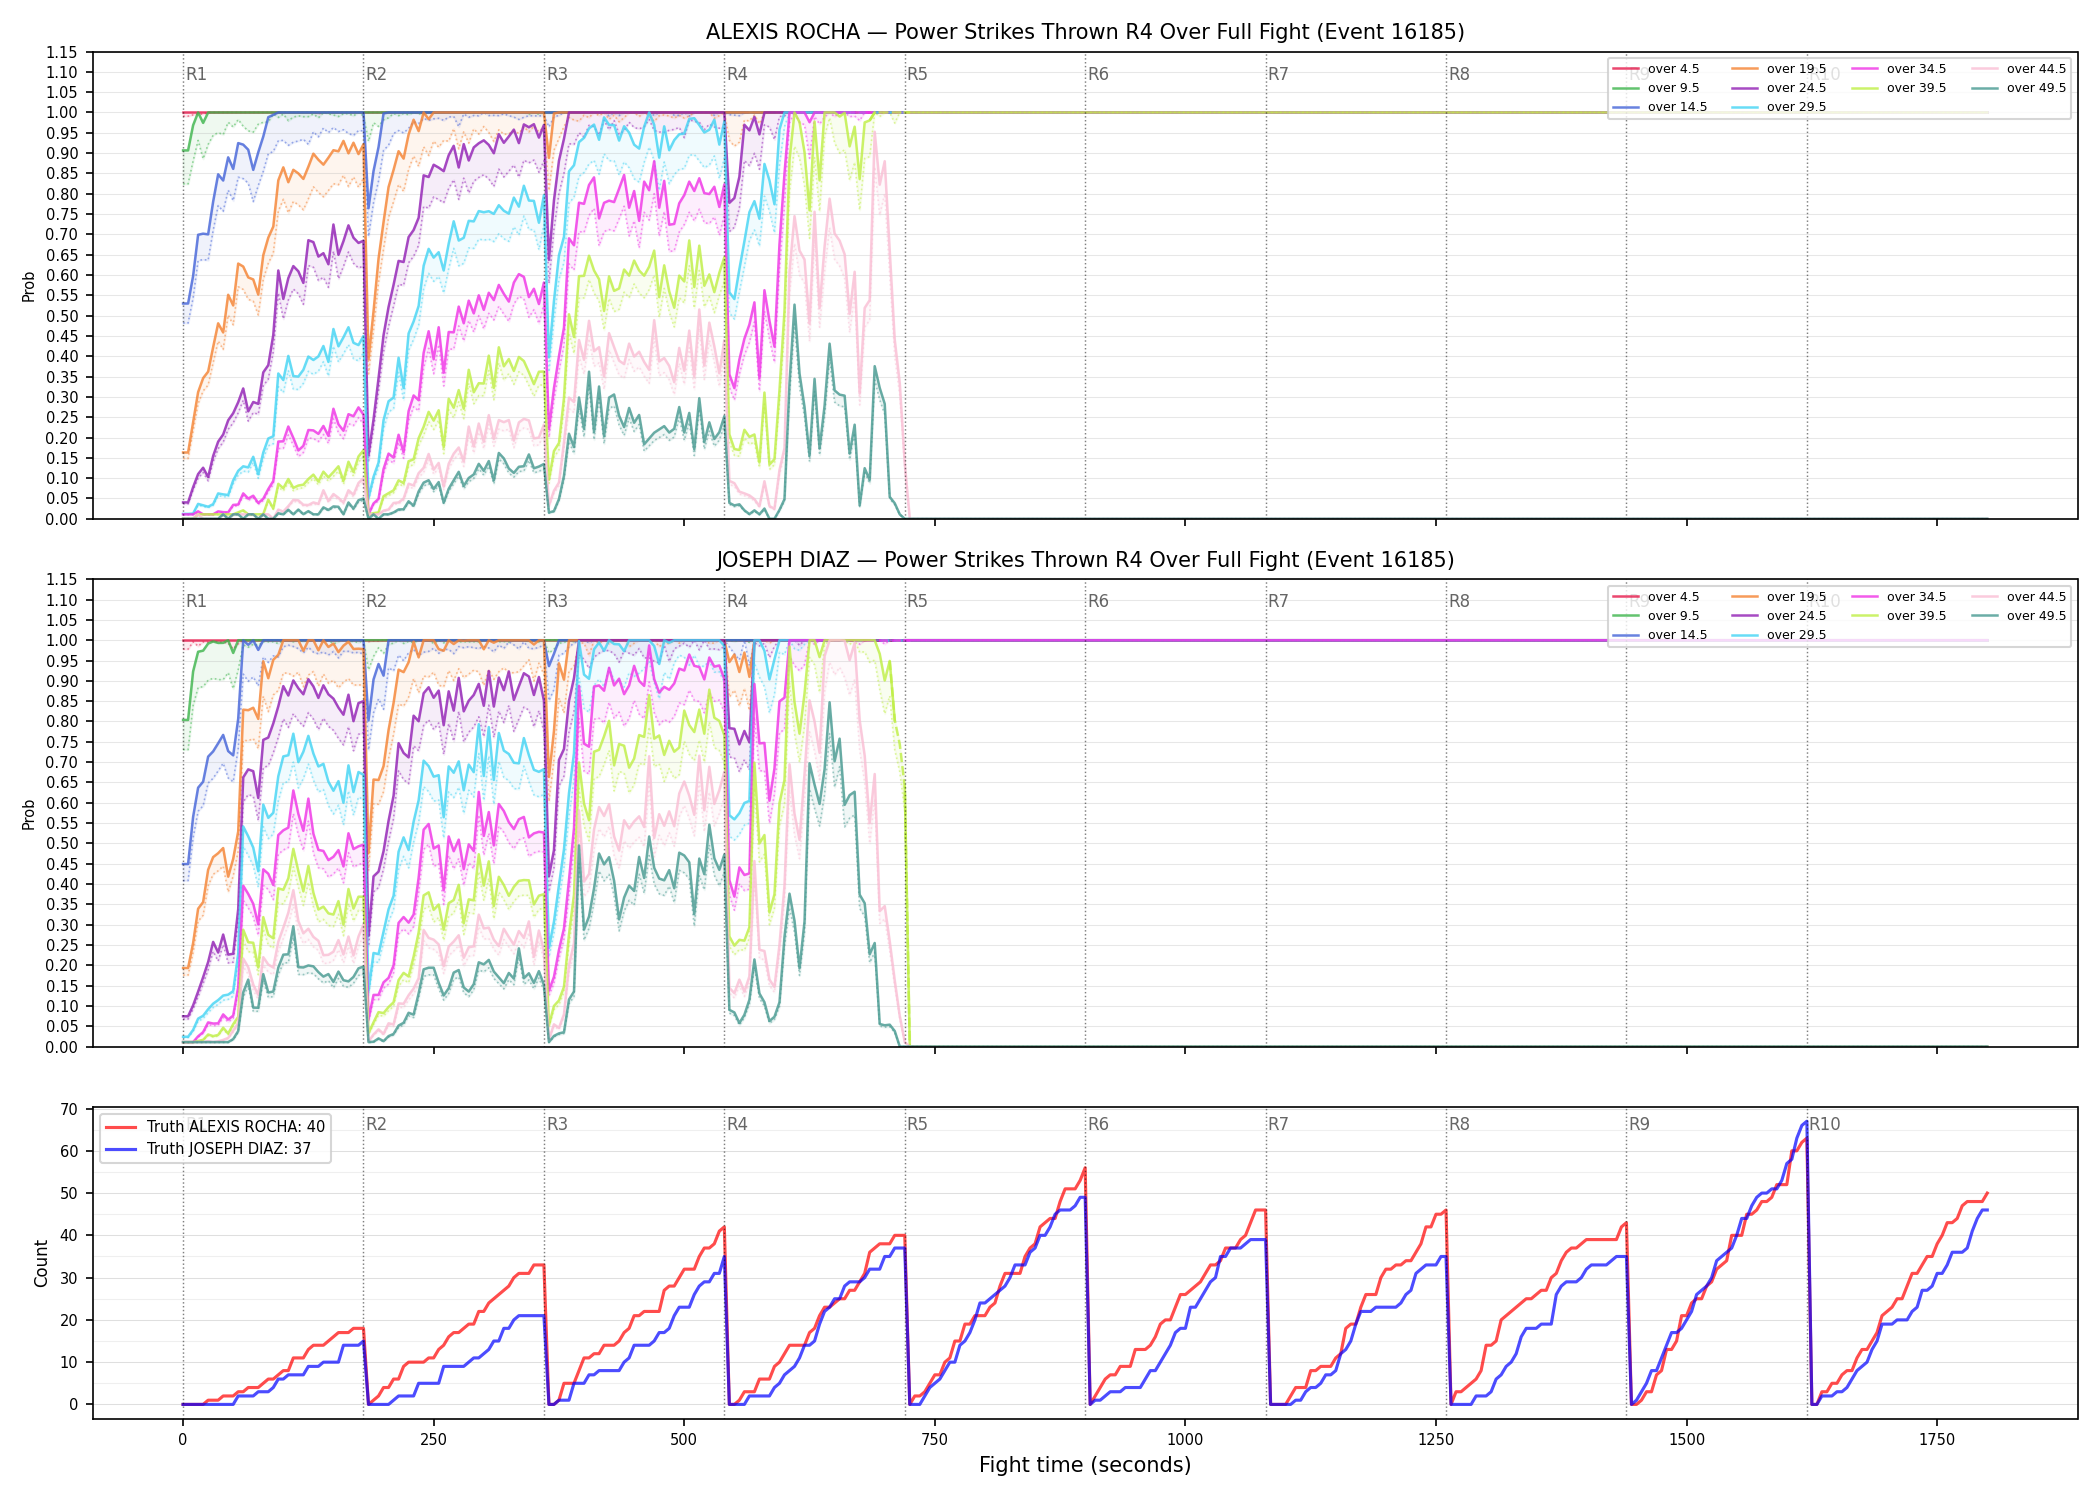Screen dimensions: 2100x1500
Task: Click R6 label in the Count chart
Action: [1098, 1124]
